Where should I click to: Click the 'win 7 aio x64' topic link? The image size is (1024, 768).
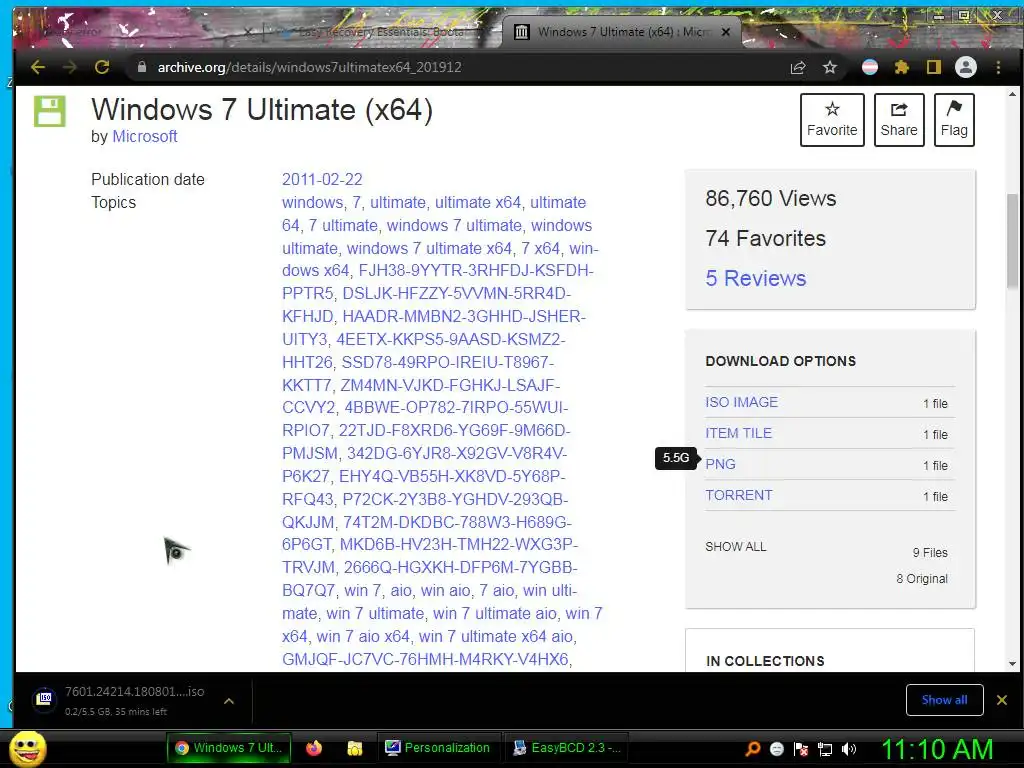tap(363, 637)
